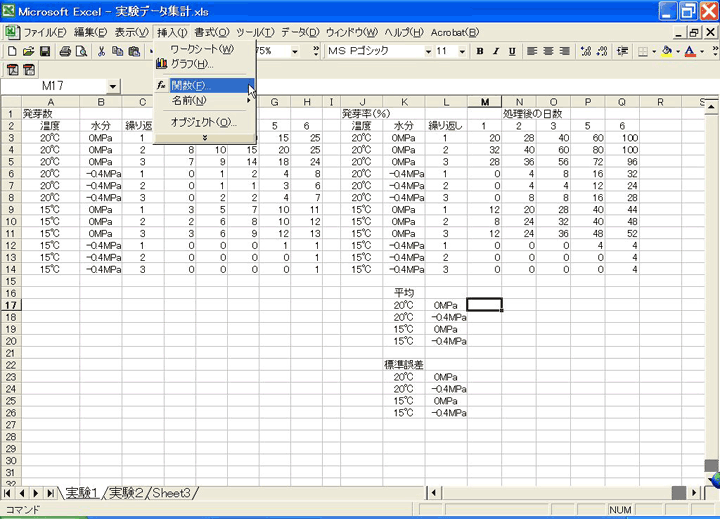
Task: Click the Open file folder icon
Action: [x=29, y=51]
